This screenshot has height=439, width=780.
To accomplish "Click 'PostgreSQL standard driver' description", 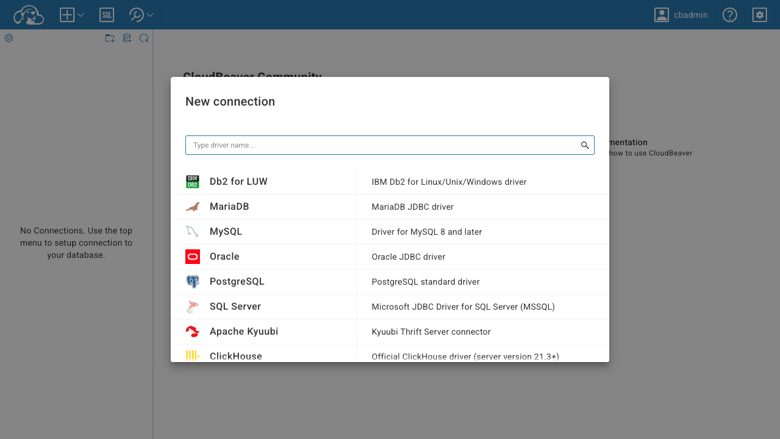I will click(425, 281).
